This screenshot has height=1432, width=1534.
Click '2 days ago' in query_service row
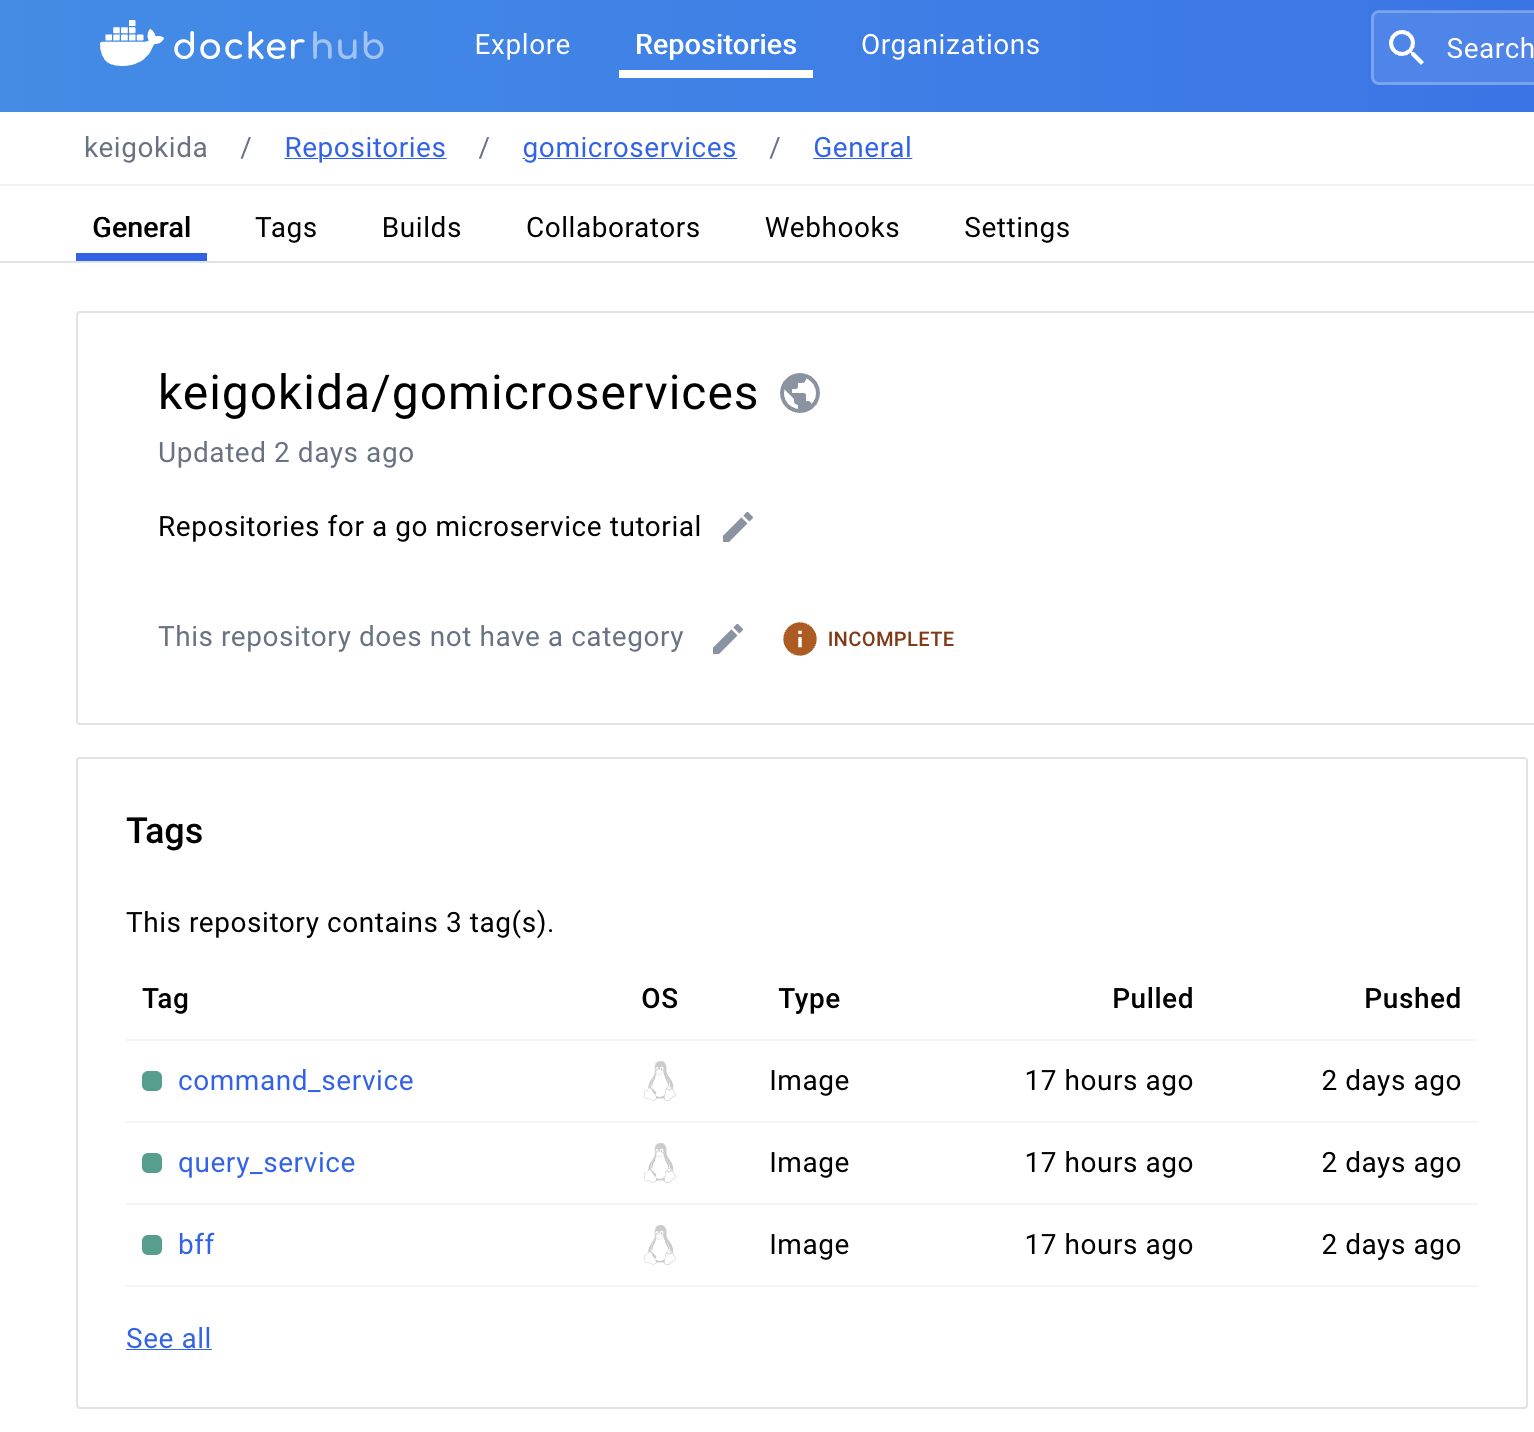point(1391,1163)
